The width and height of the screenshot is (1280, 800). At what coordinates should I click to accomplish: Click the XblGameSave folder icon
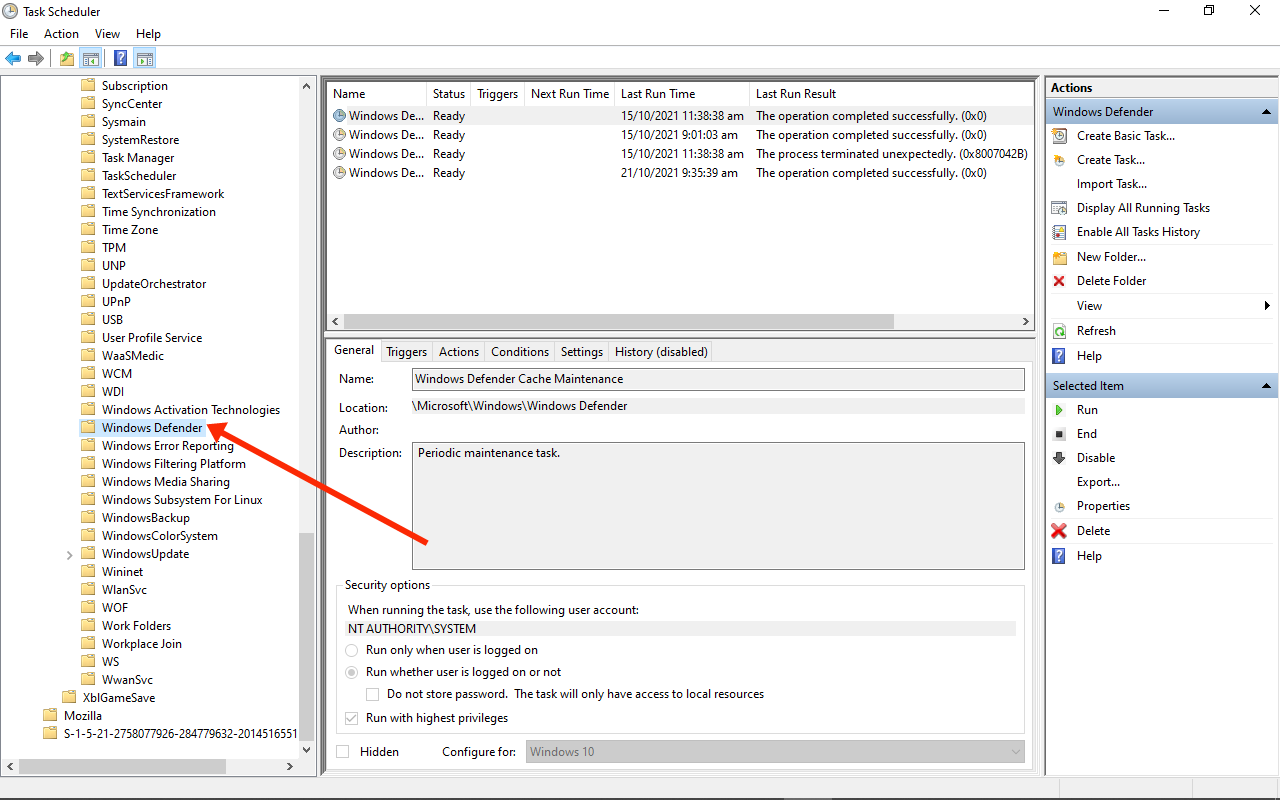(x=69, y=698)
